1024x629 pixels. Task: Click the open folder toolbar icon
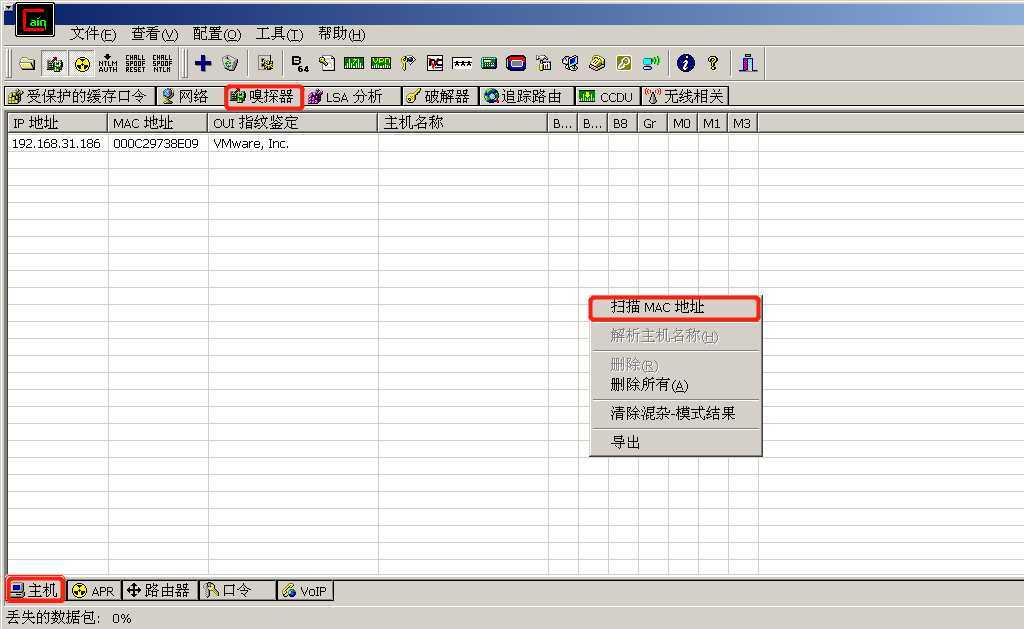pos(27,63)
